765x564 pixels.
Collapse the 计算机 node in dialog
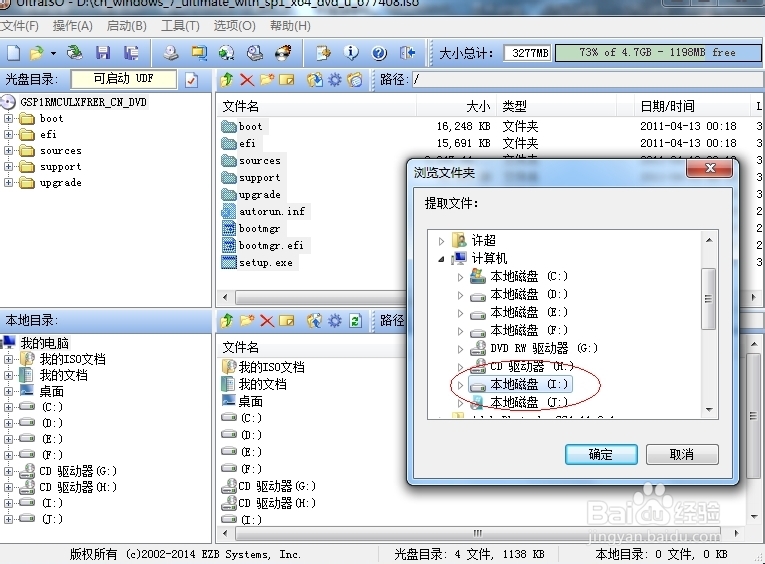pos(441,259)
